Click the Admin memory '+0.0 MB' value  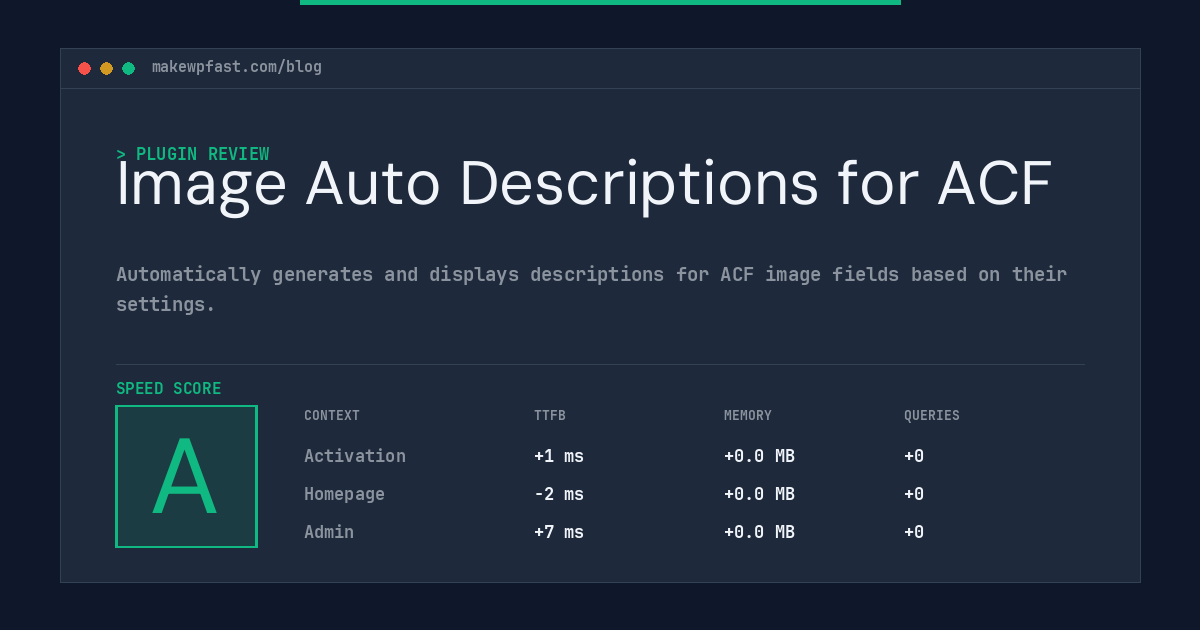click(x=759, y=532)
